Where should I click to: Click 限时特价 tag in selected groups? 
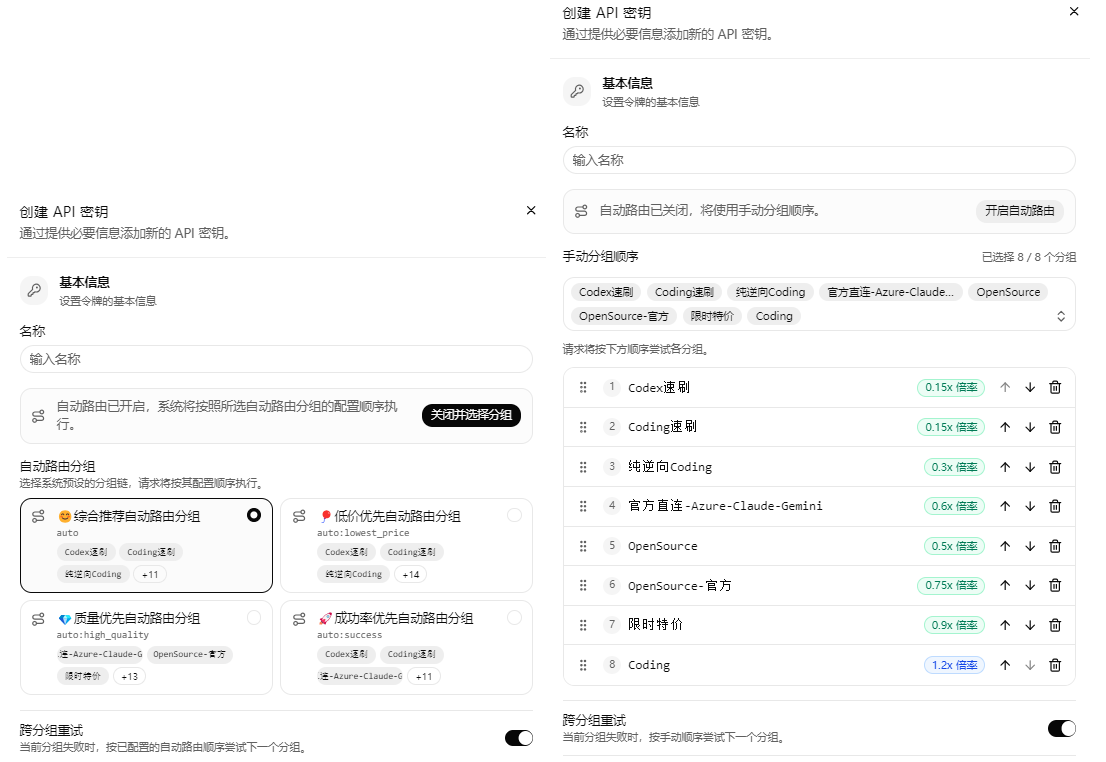pos(712,316)
